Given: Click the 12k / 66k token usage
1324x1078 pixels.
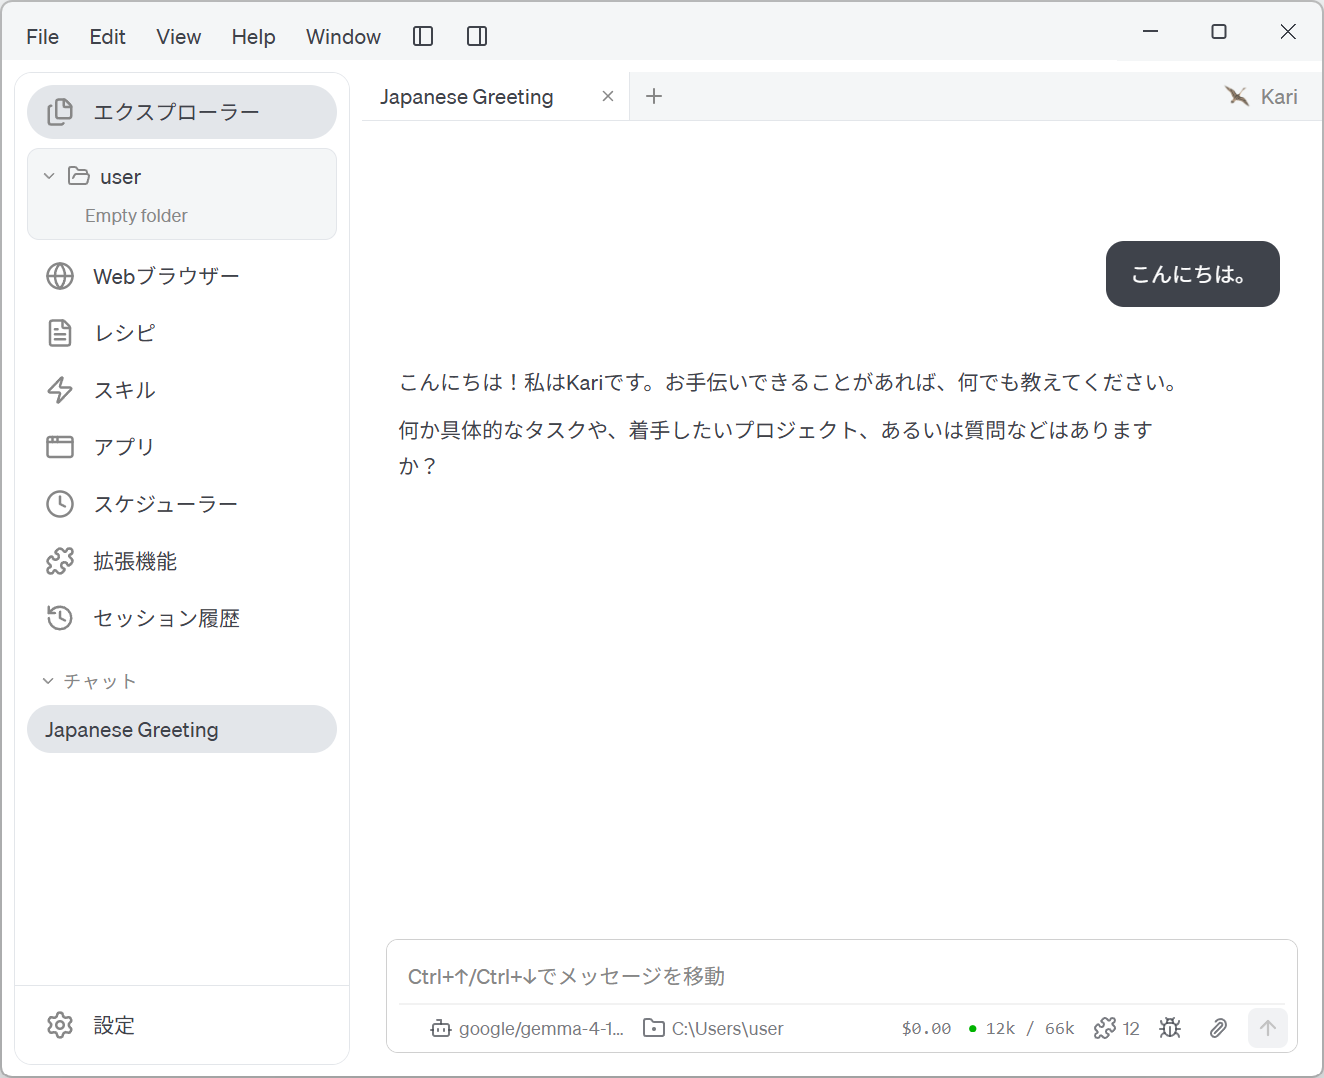Looking at the screenshot, I should [x=1021, y=1028].
